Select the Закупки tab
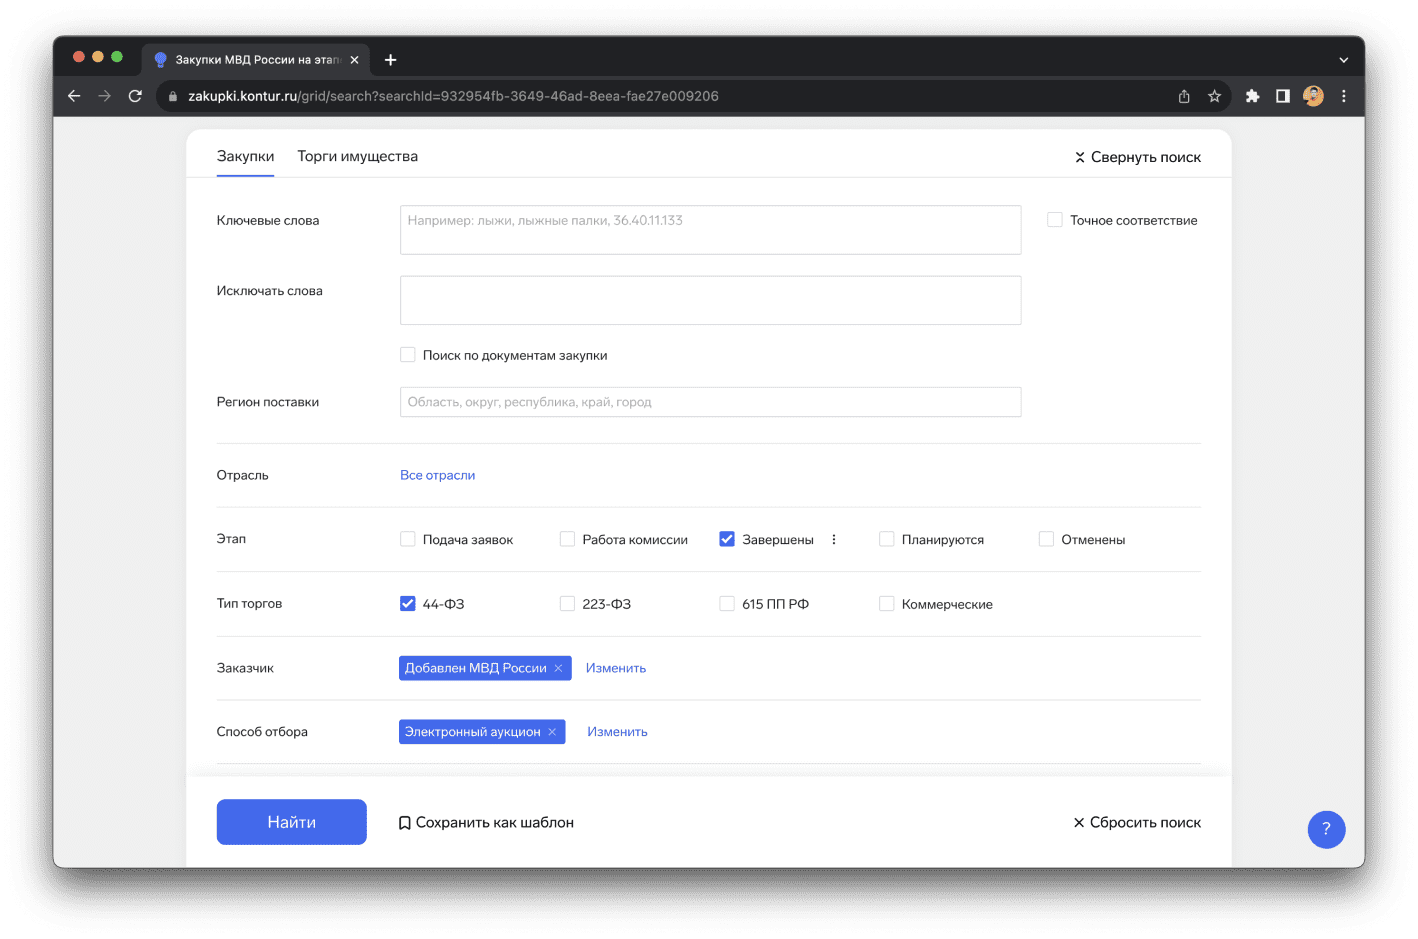Viewport: 1418px width, 939px height. 245,156
